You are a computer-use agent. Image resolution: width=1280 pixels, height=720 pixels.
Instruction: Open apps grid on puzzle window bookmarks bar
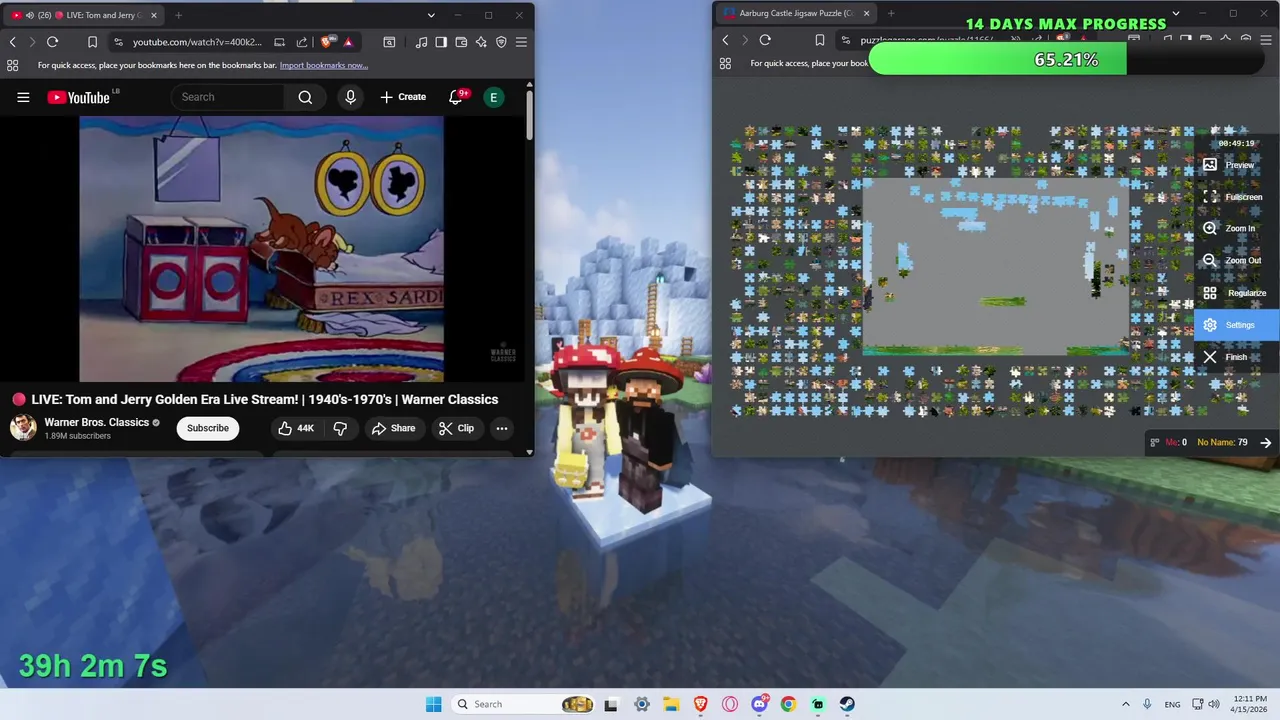point(726,63)
